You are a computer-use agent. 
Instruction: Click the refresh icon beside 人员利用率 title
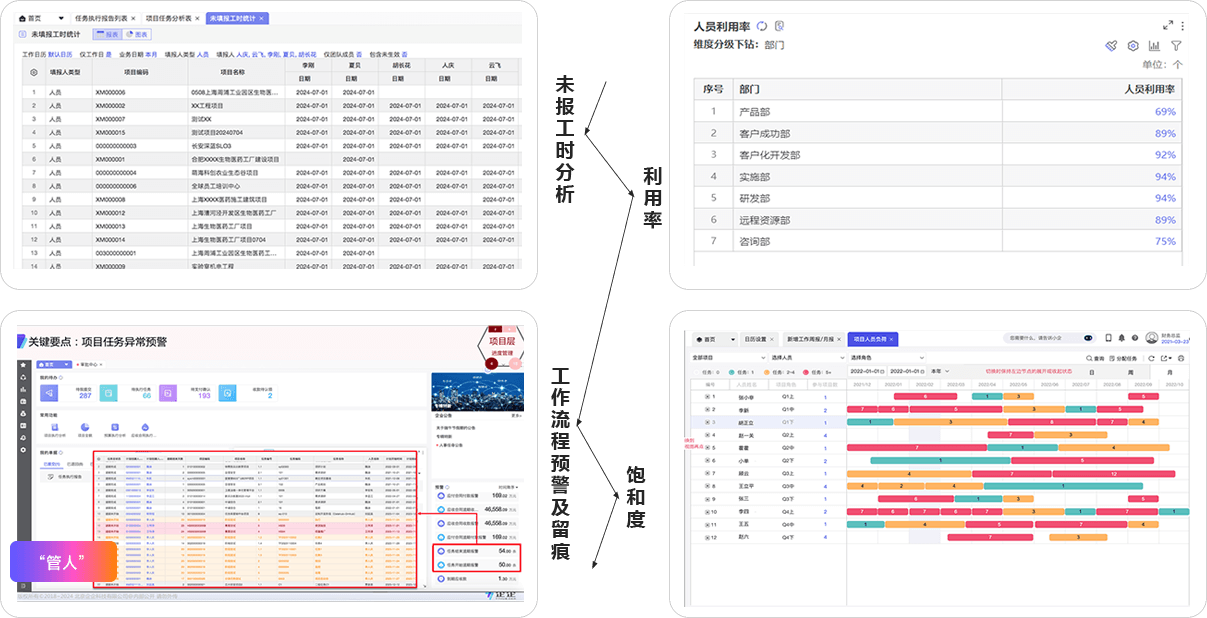point(762,26)
